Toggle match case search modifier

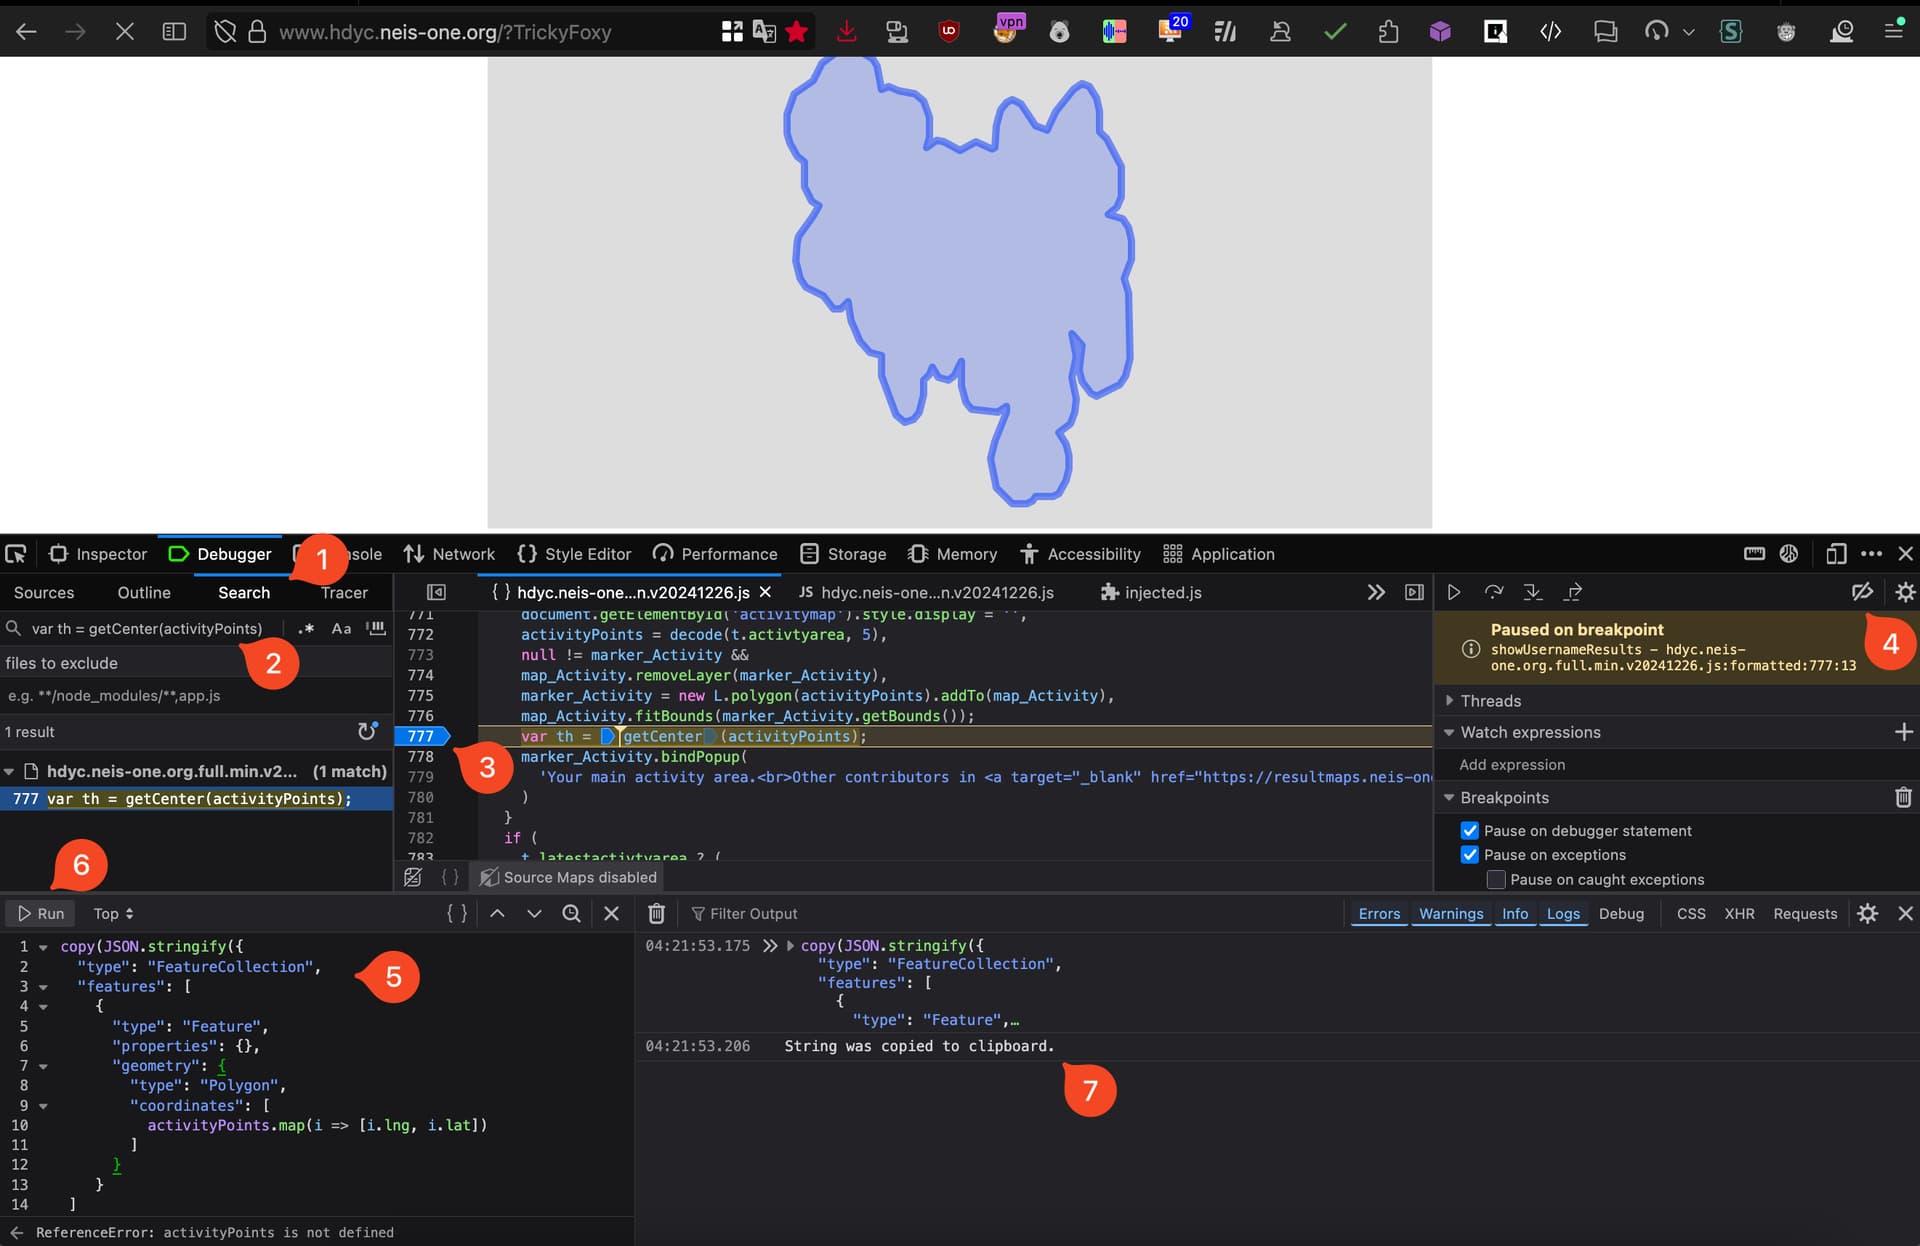(x=342, y=628)
